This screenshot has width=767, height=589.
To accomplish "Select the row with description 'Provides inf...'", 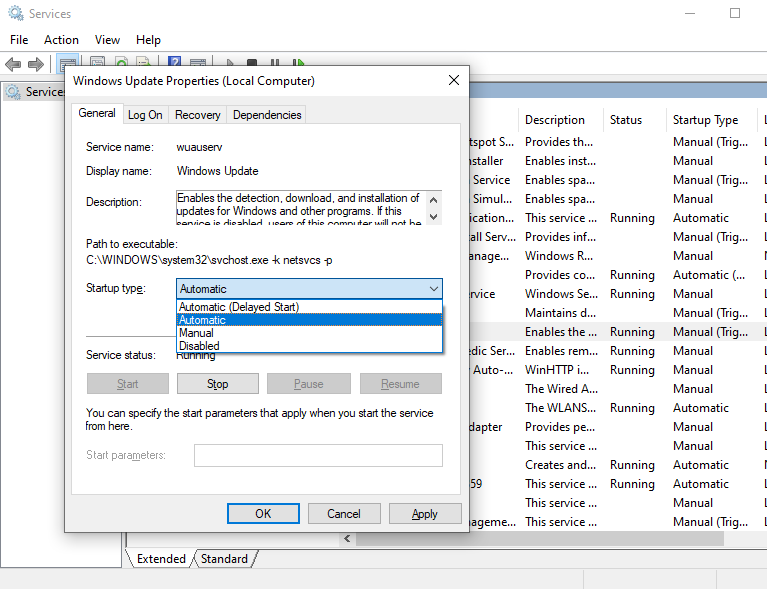I will pos(618,237).
